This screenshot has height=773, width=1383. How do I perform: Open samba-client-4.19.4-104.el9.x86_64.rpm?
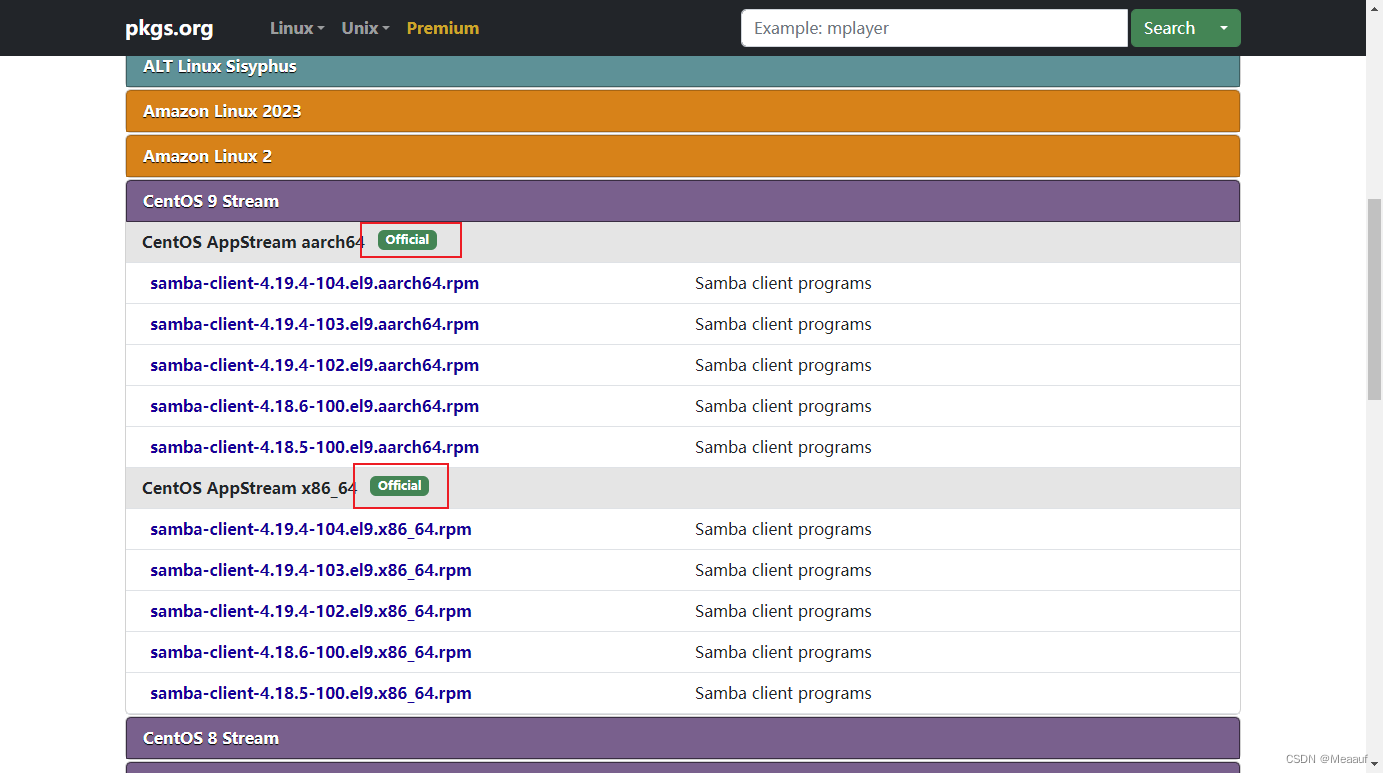click(311, 529)
